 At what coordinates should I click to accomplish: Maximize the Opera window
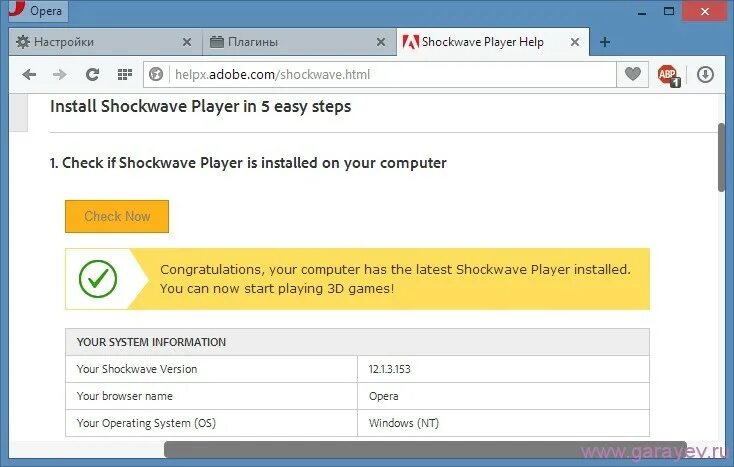[x=669, y=11]
